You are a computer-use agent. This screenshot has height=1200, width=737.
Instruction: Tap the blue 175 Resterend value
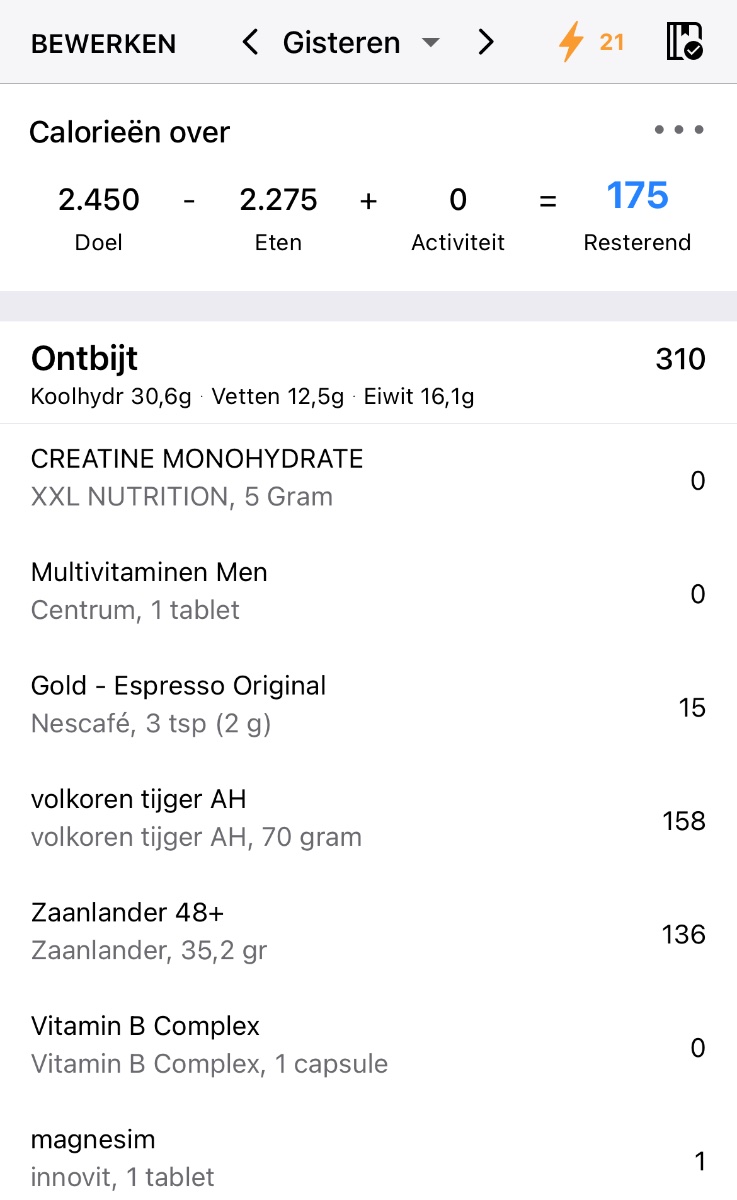coord(637,196)
